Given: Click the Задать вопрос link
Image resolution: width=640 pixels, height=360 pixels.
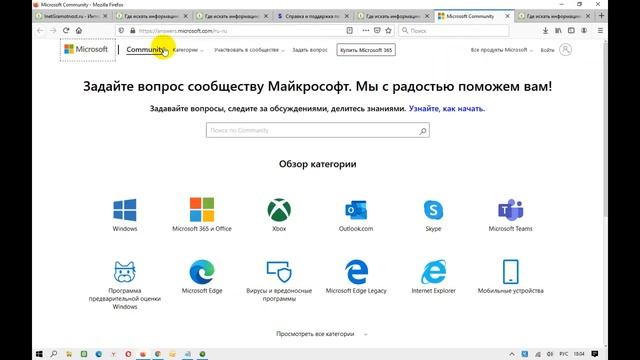Looking at the screenshot, I should click(x=310, y=50).
